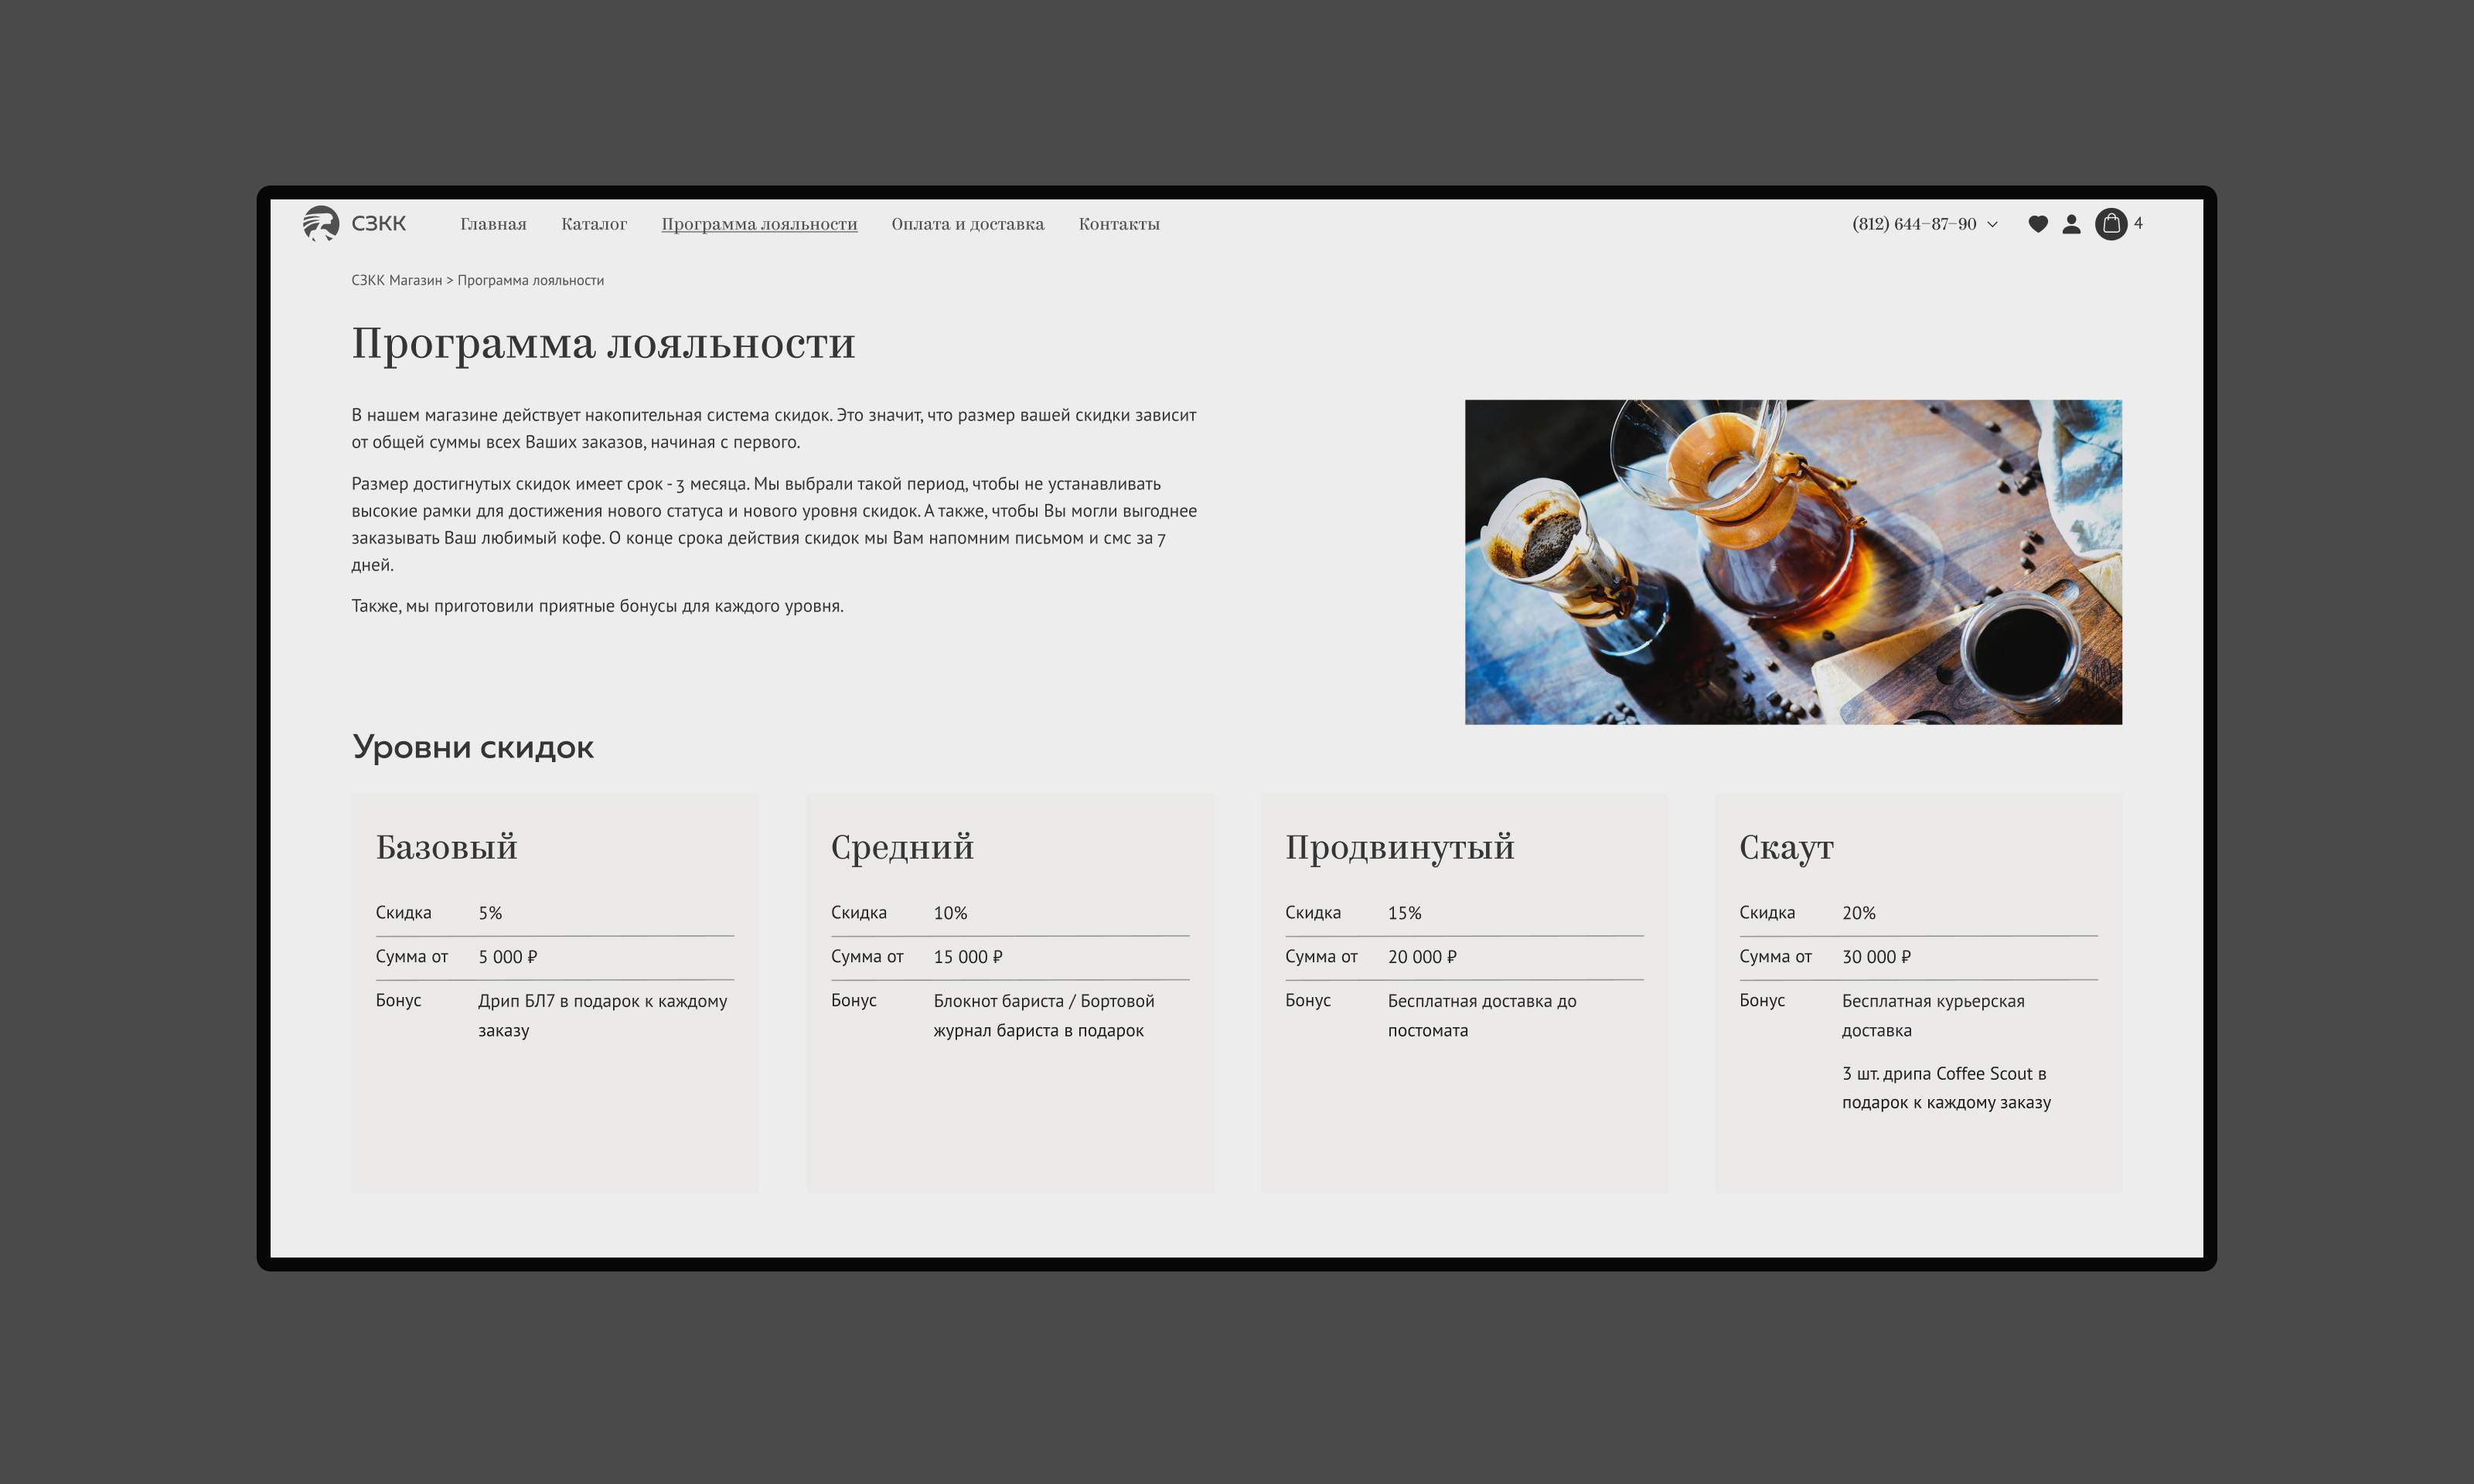2474x1484 pixels.
Task: Open favorites via heart icon
Action: point(2037,224)
